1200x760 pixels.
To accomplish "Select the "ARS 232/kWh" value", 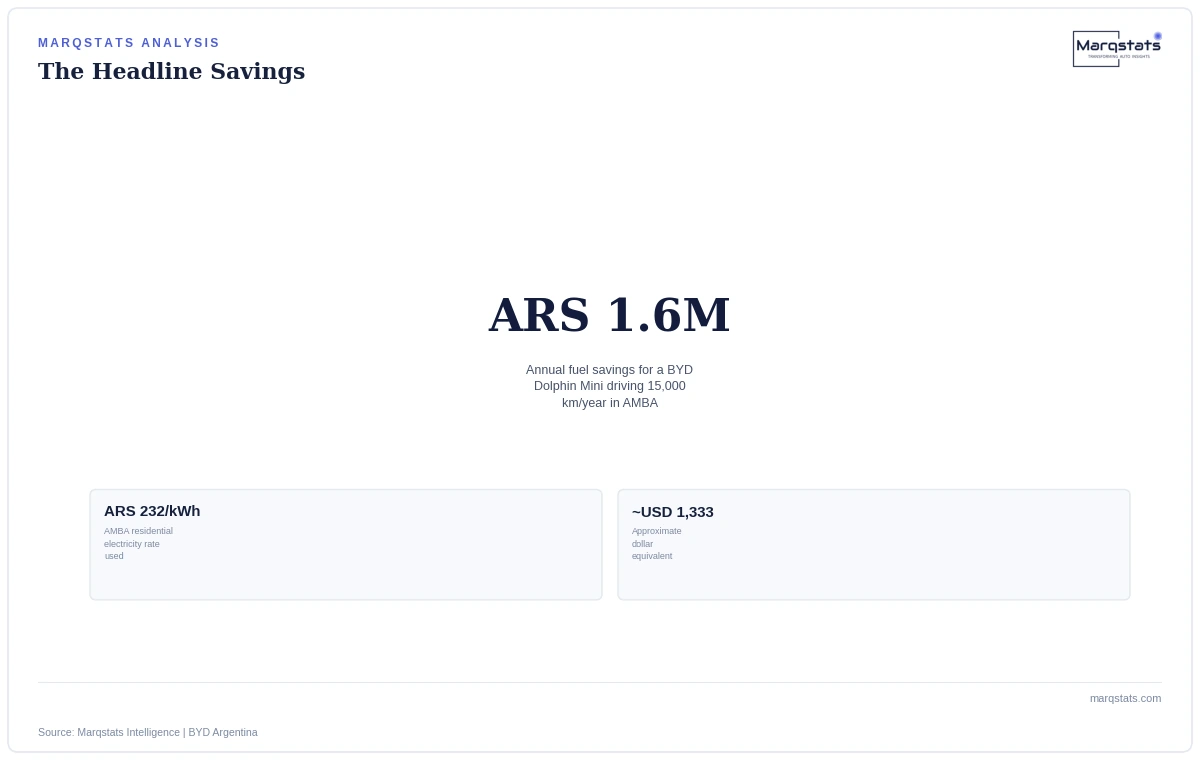I will 152,511.
